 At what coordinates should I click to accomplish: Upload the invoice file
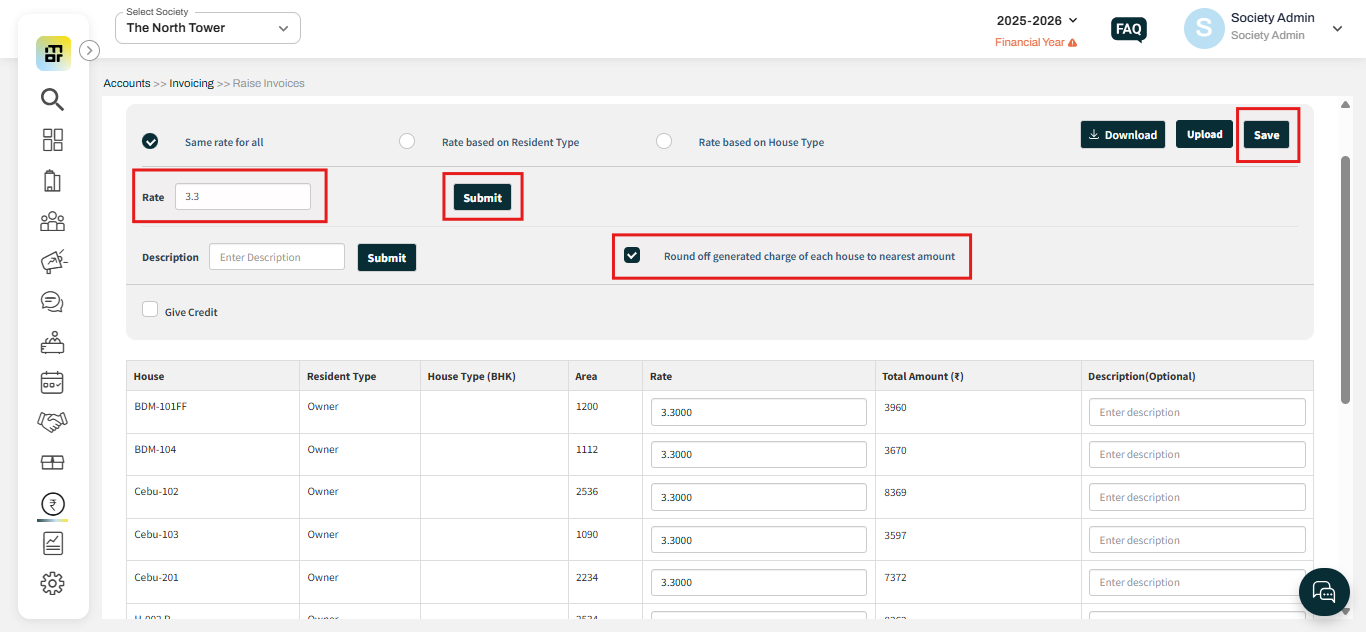[x=1204, y=134]
